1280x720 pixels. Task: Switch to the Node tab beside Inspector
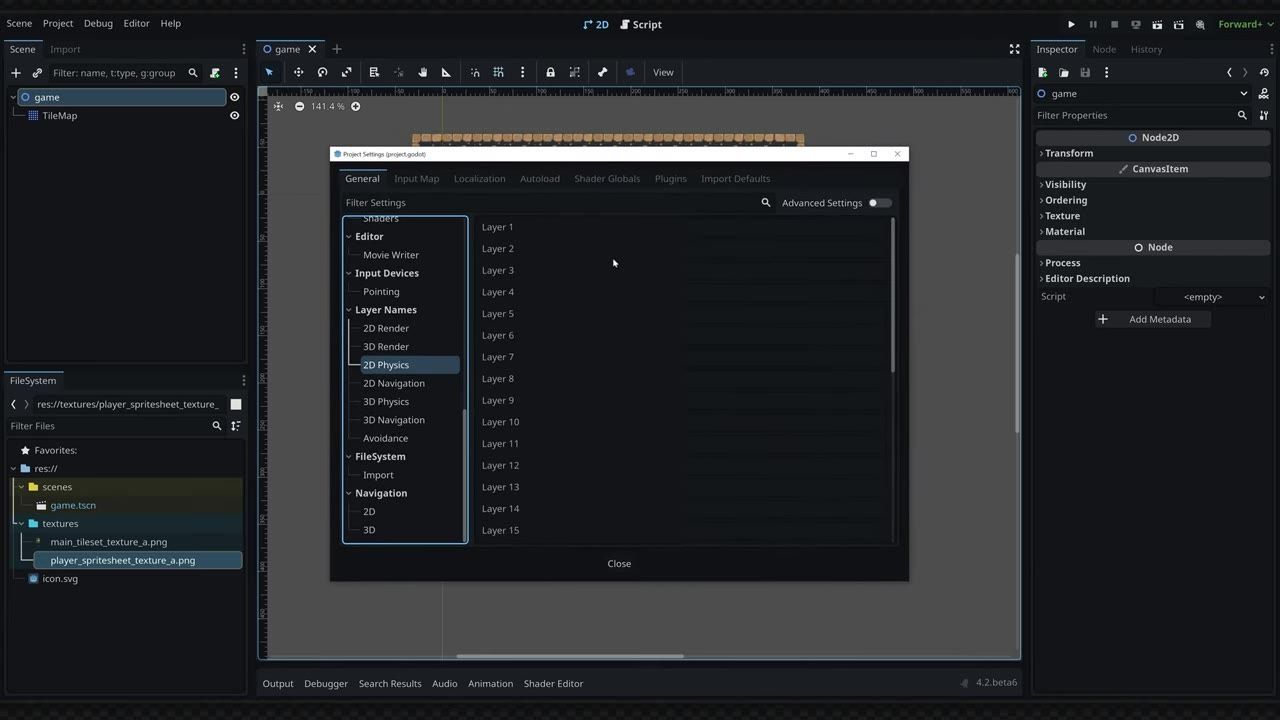pyautogui.click(x=1104, y=49)
